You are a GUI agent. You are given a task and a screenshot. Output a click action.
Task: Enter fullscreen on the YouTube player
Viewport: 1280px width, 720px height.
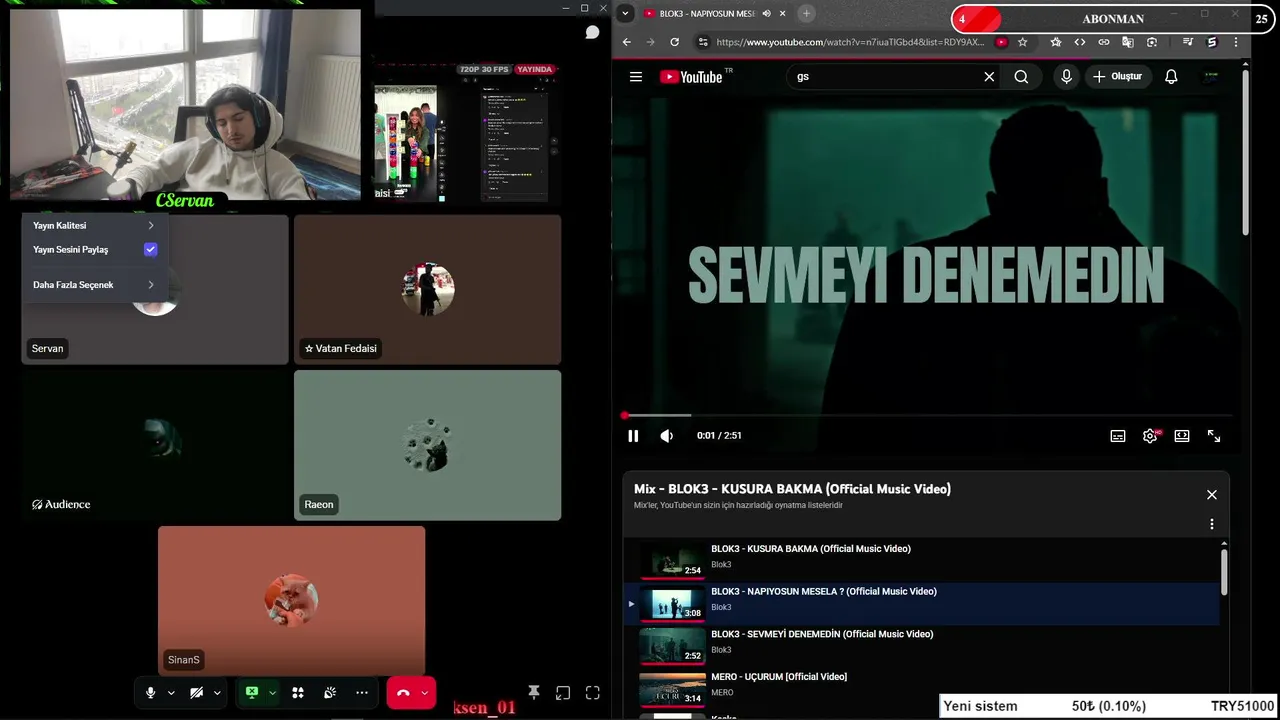click(1214, 436)
